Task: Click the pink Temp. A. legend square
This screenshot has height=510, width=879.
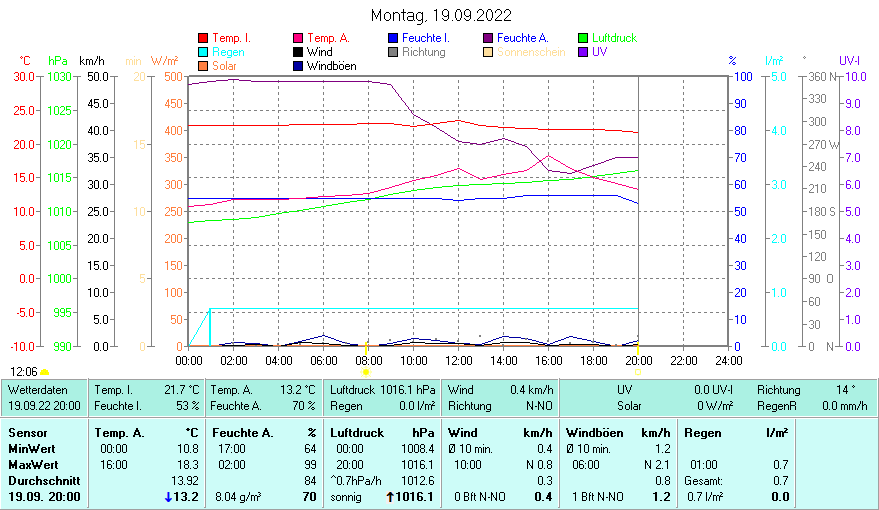Action: point(298,38)
